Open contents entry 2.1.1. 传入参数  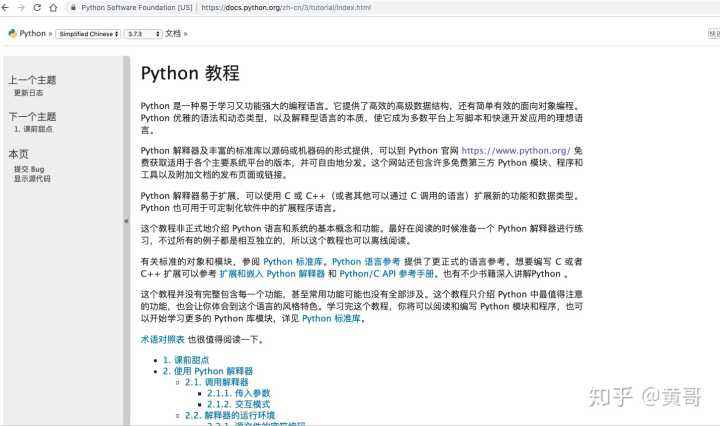pos(238,393)
